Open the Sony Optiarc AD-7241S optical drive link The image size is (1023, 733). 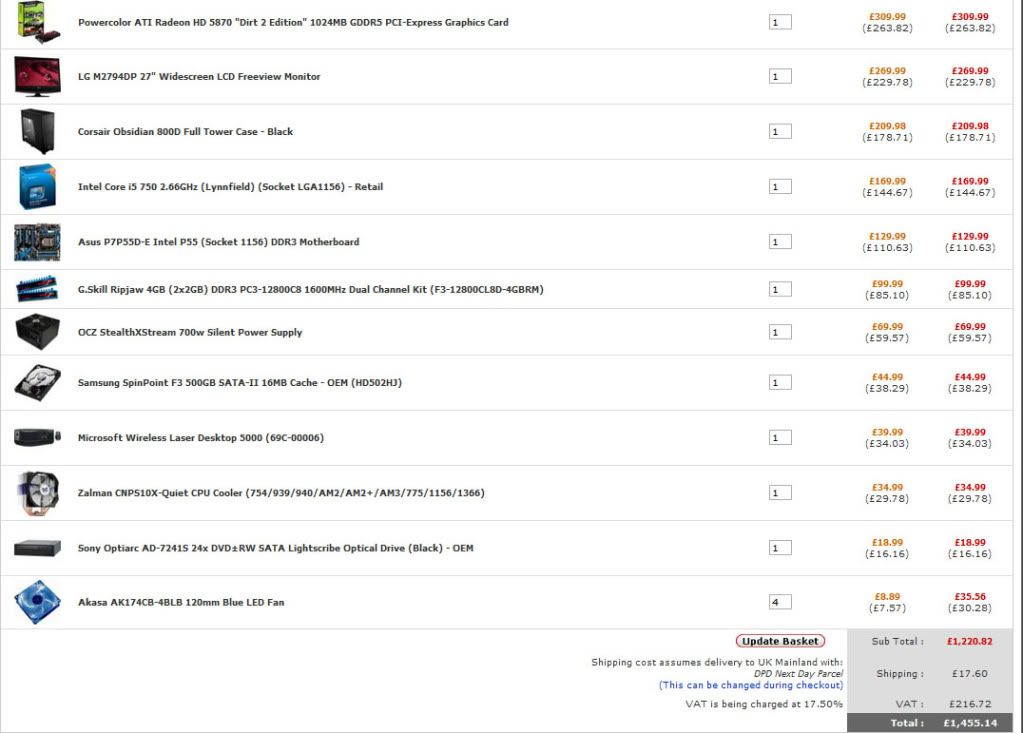(x=275, y=548)
